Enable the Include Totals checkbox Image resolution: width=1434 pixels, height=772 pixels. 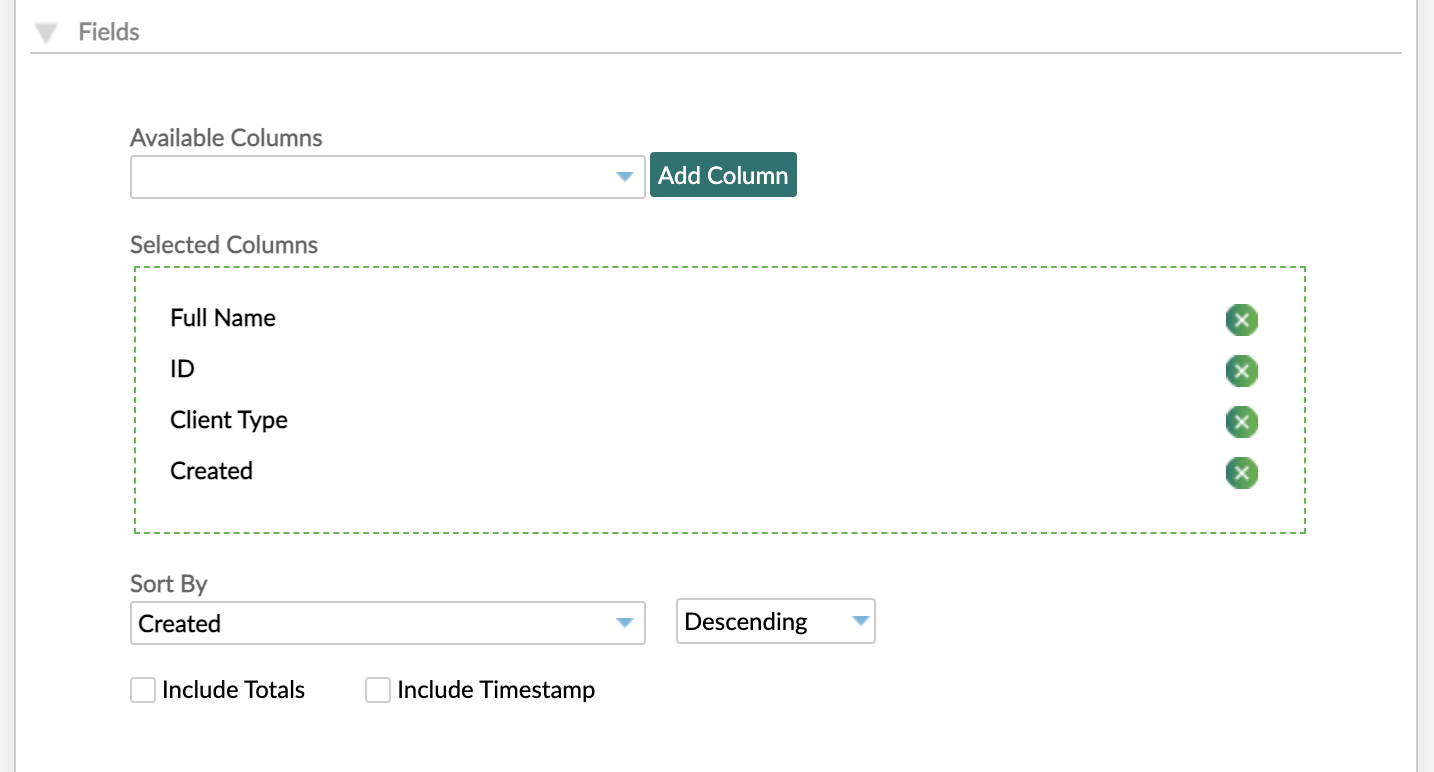pos(142,689)
